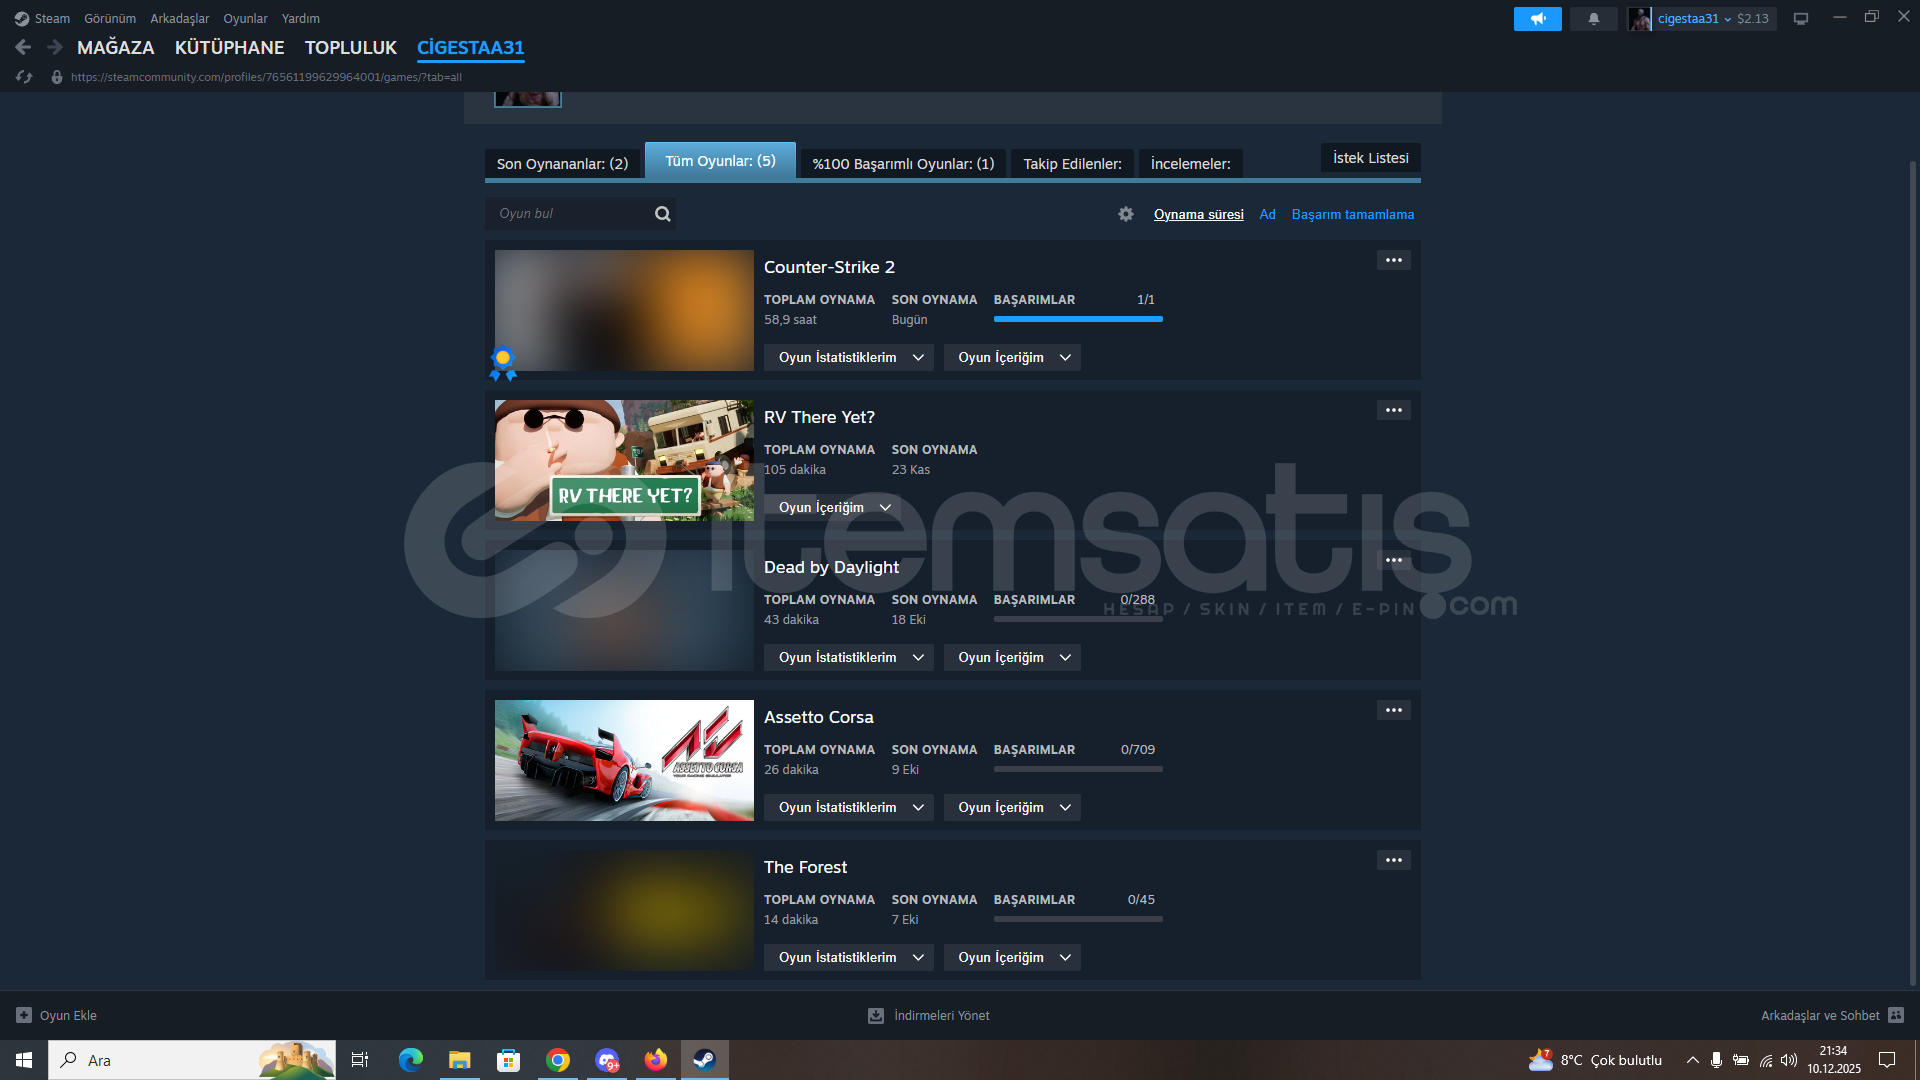Click the downloads manager icon

pos(875,1015)
